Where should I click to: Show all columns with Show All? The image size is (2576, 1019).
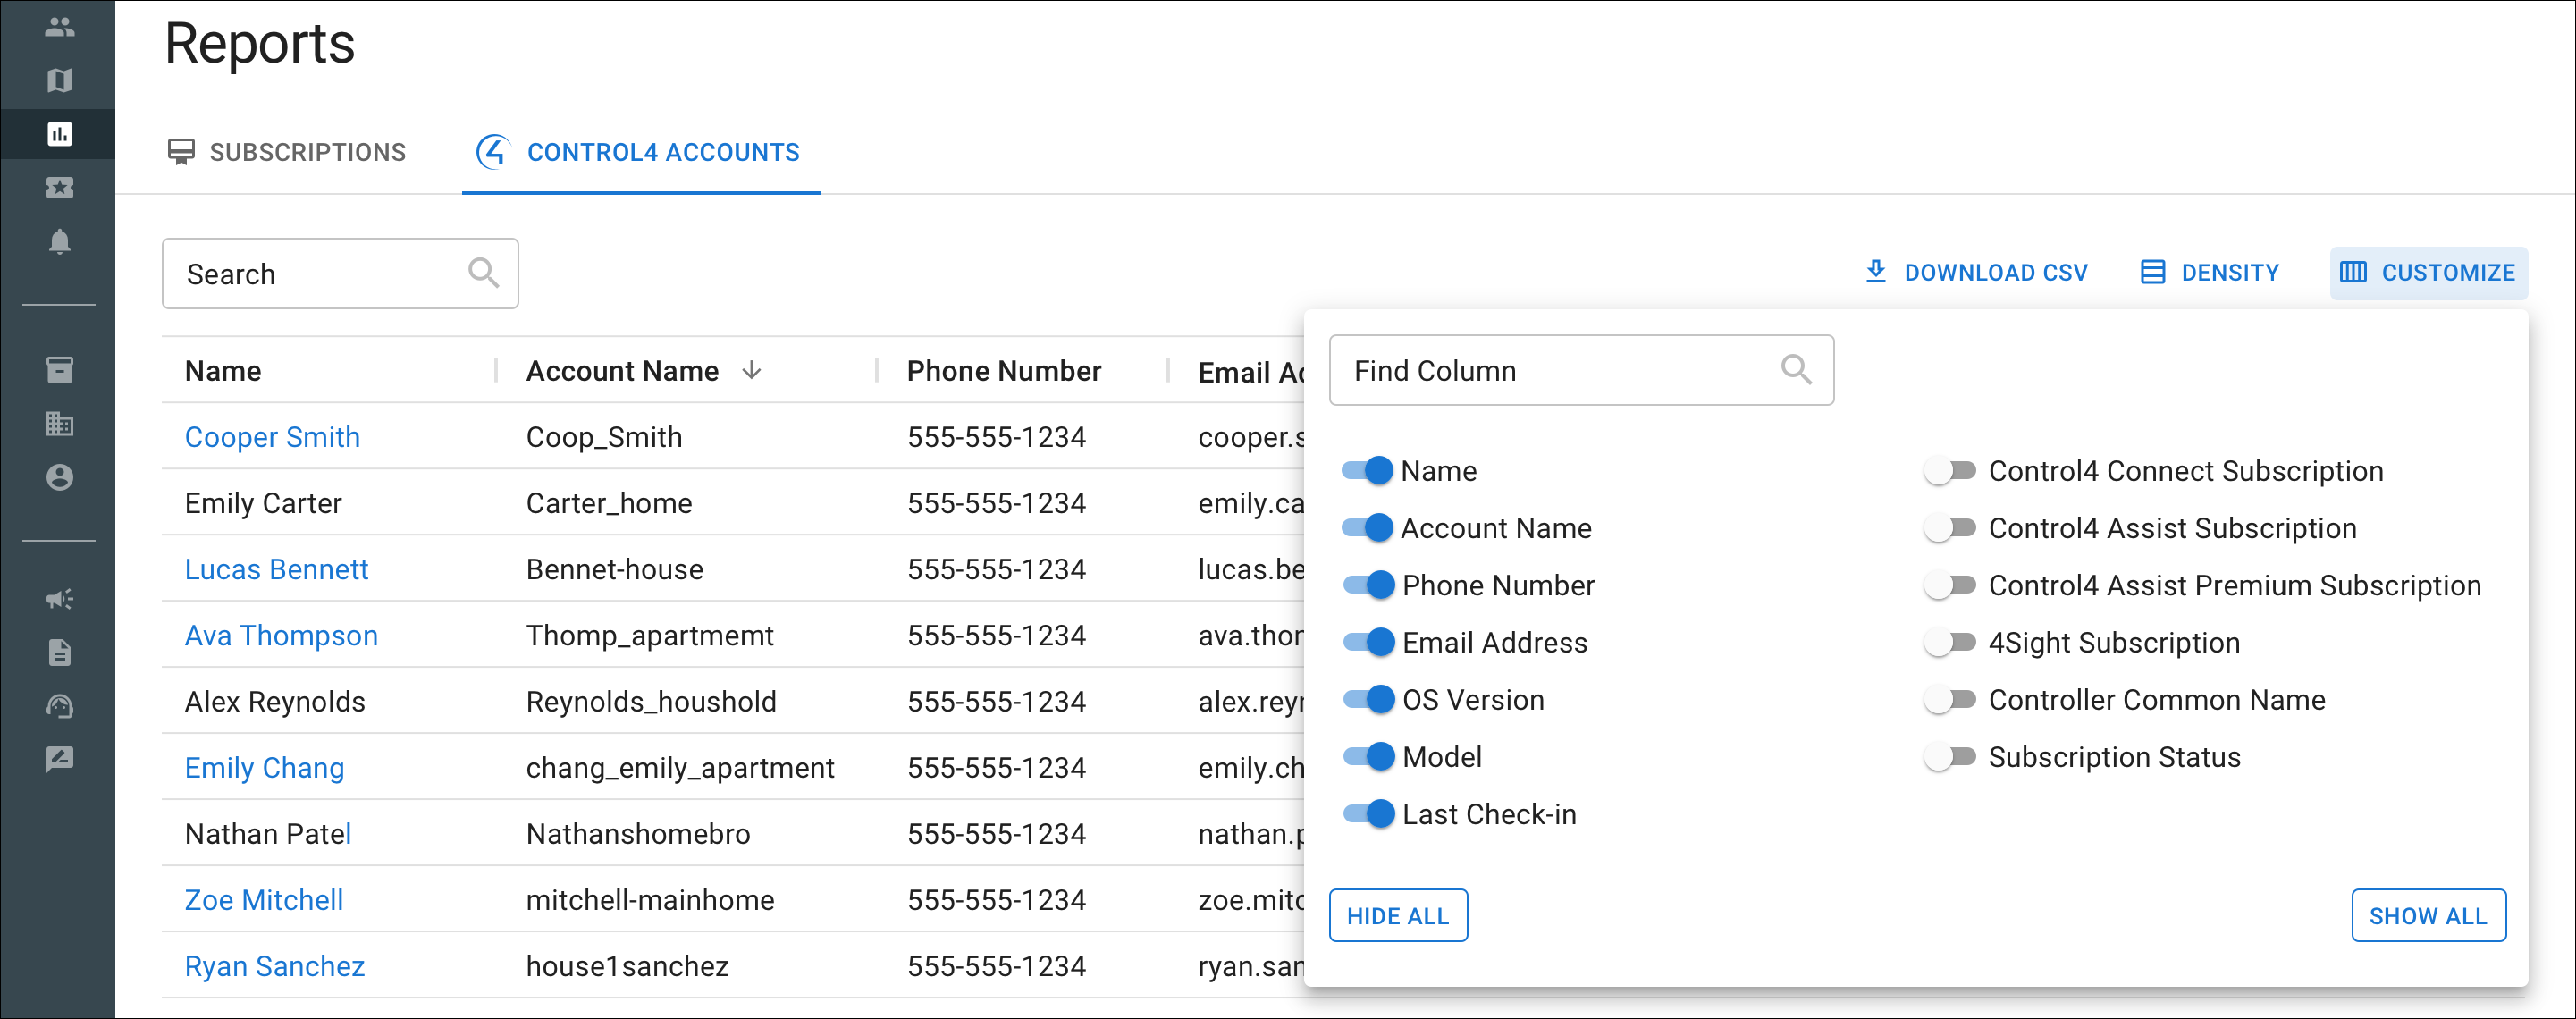[x=2428, y=915]
